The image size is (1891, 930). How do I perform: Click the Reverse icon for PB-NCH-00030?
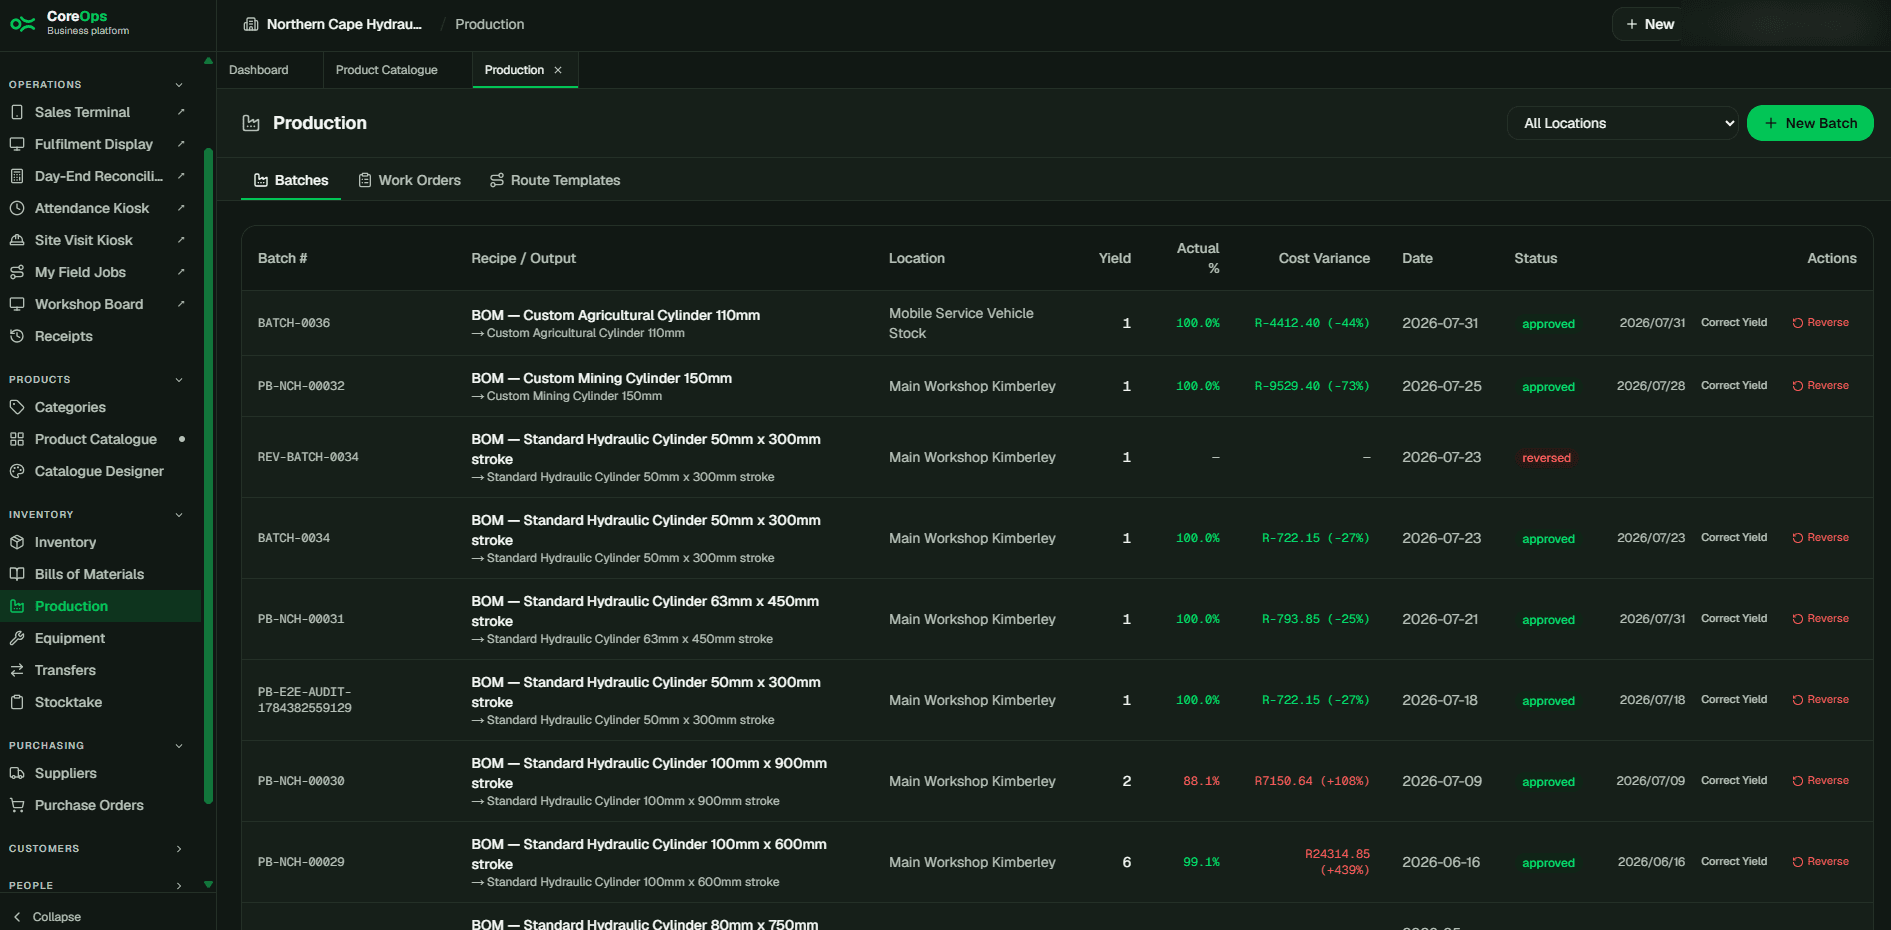[1798, 781]
